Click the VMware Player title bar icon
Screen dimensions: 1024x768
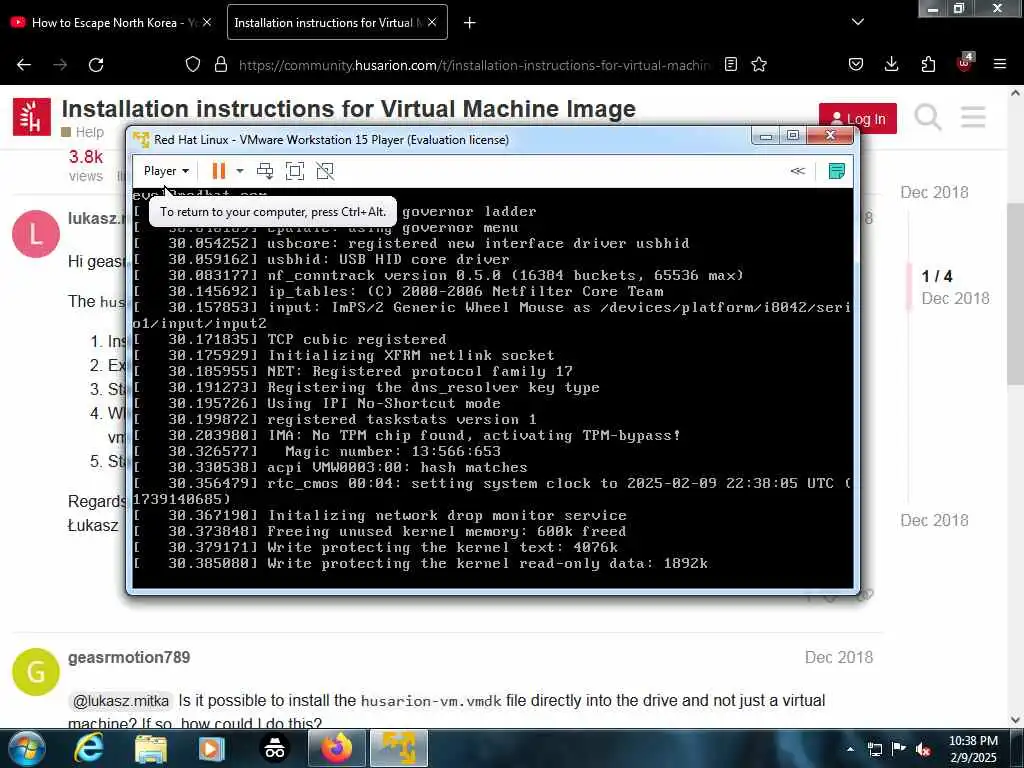point(141,140)
